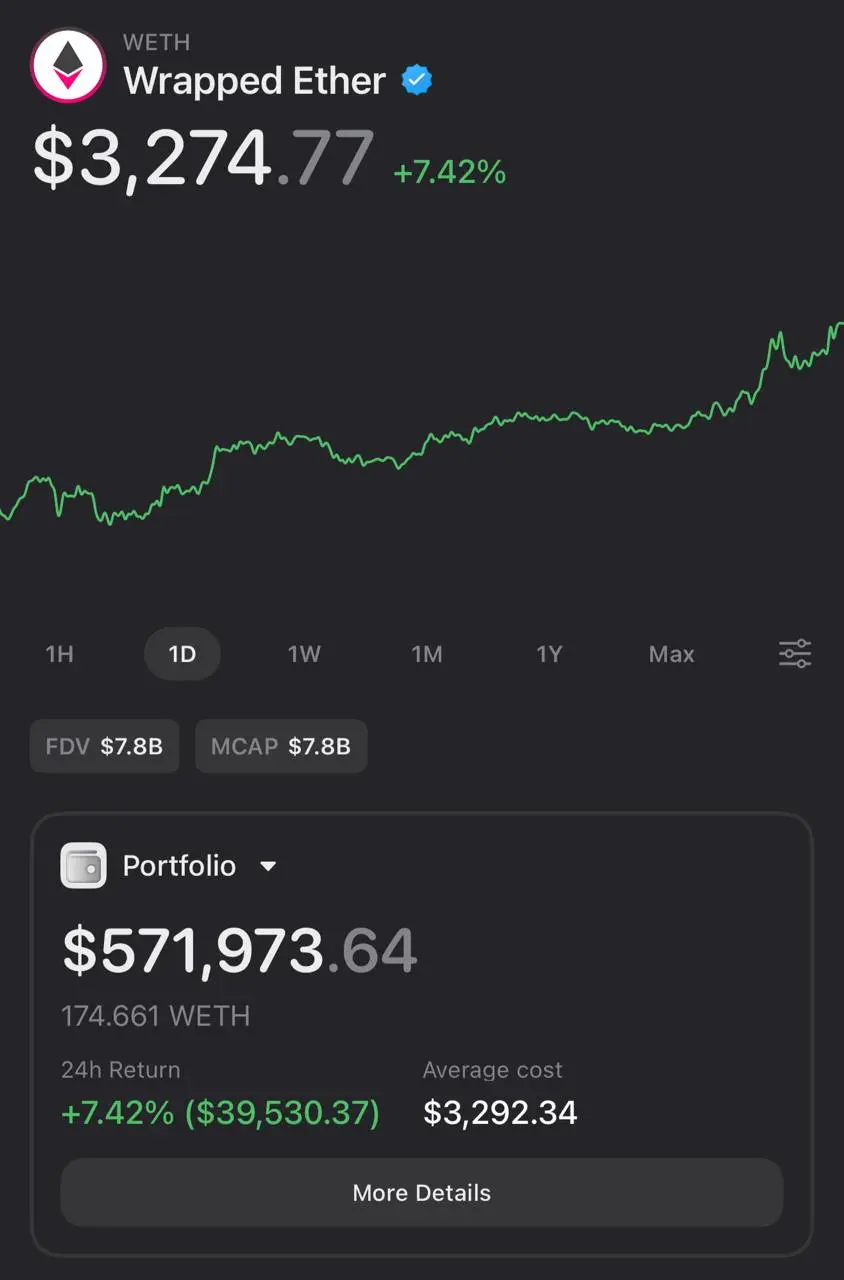The image size is (844, 1280).
Task: Tap the FDV $7.8B chip
Action: [x=104, y=746]
